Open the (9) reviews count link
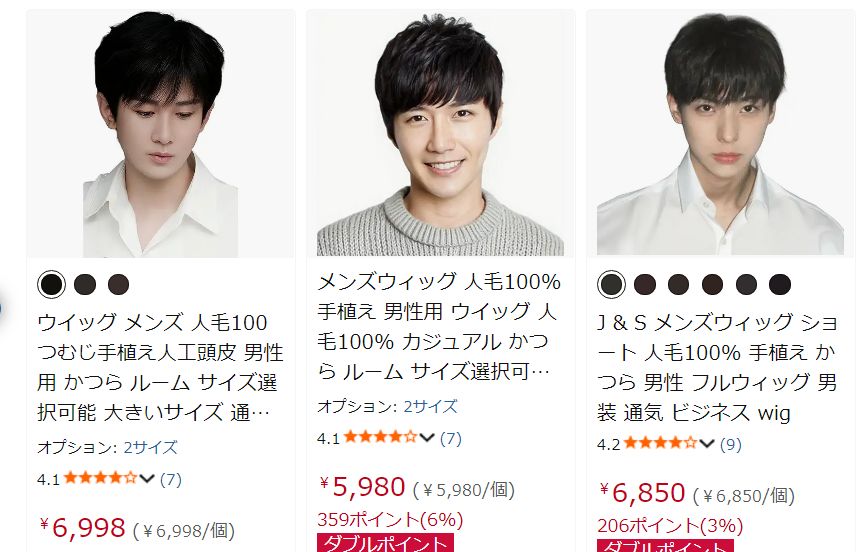 click(x=730, y=444)
